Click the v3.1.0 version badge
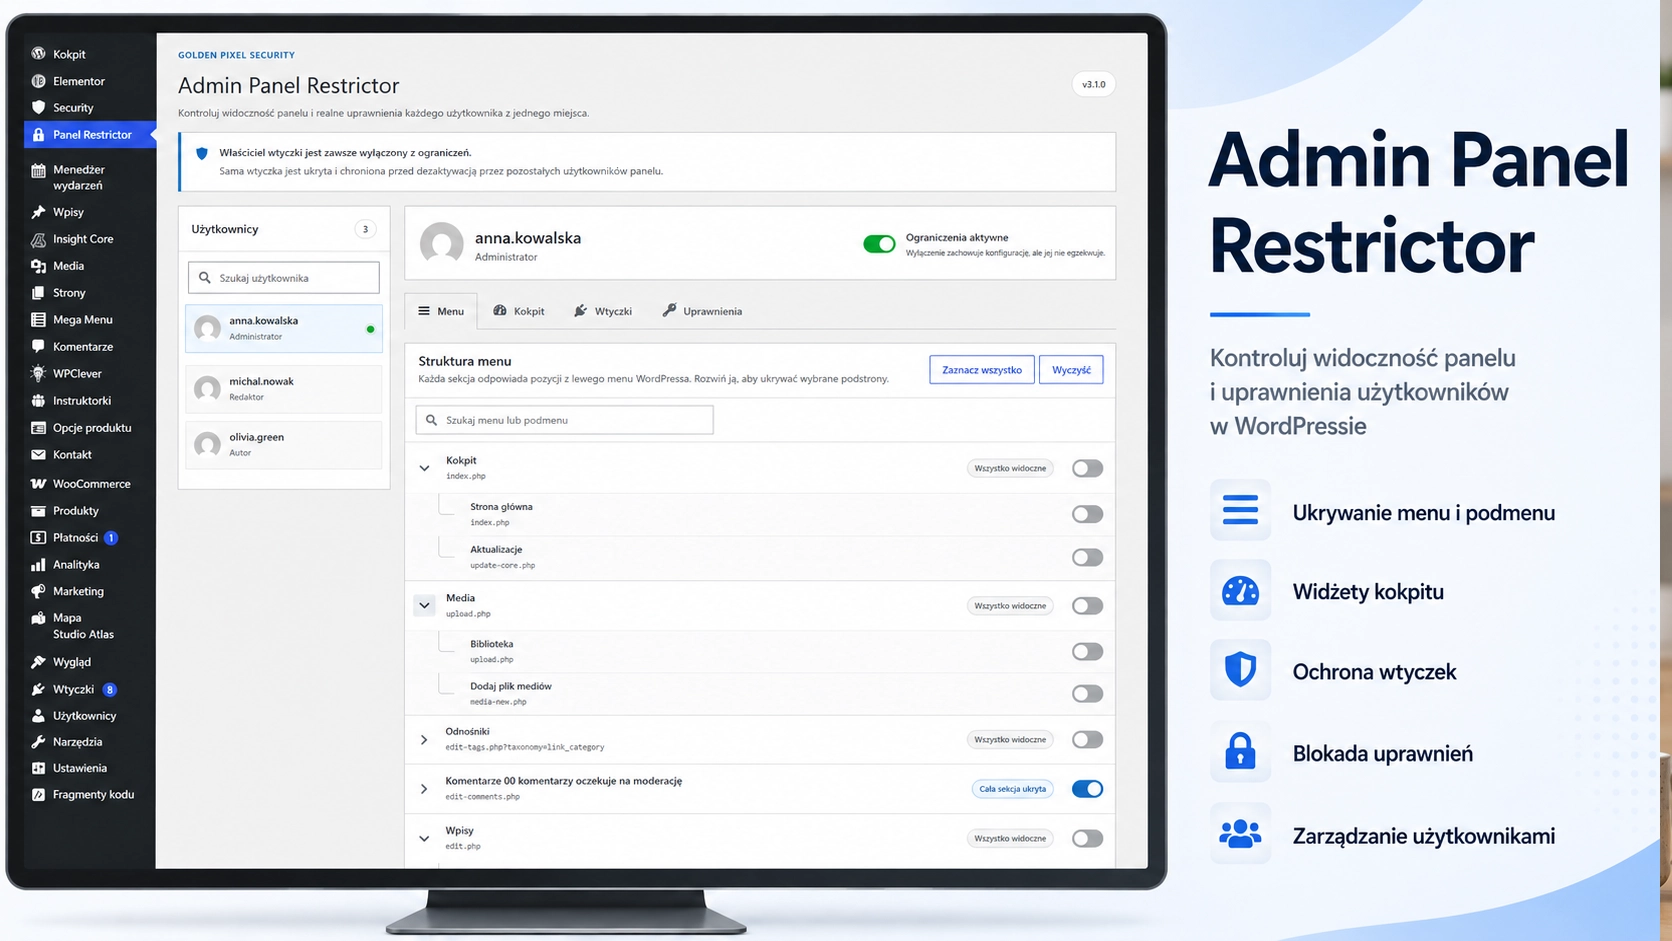This screenshot has width=1672, height=941. pos(1094,84)
